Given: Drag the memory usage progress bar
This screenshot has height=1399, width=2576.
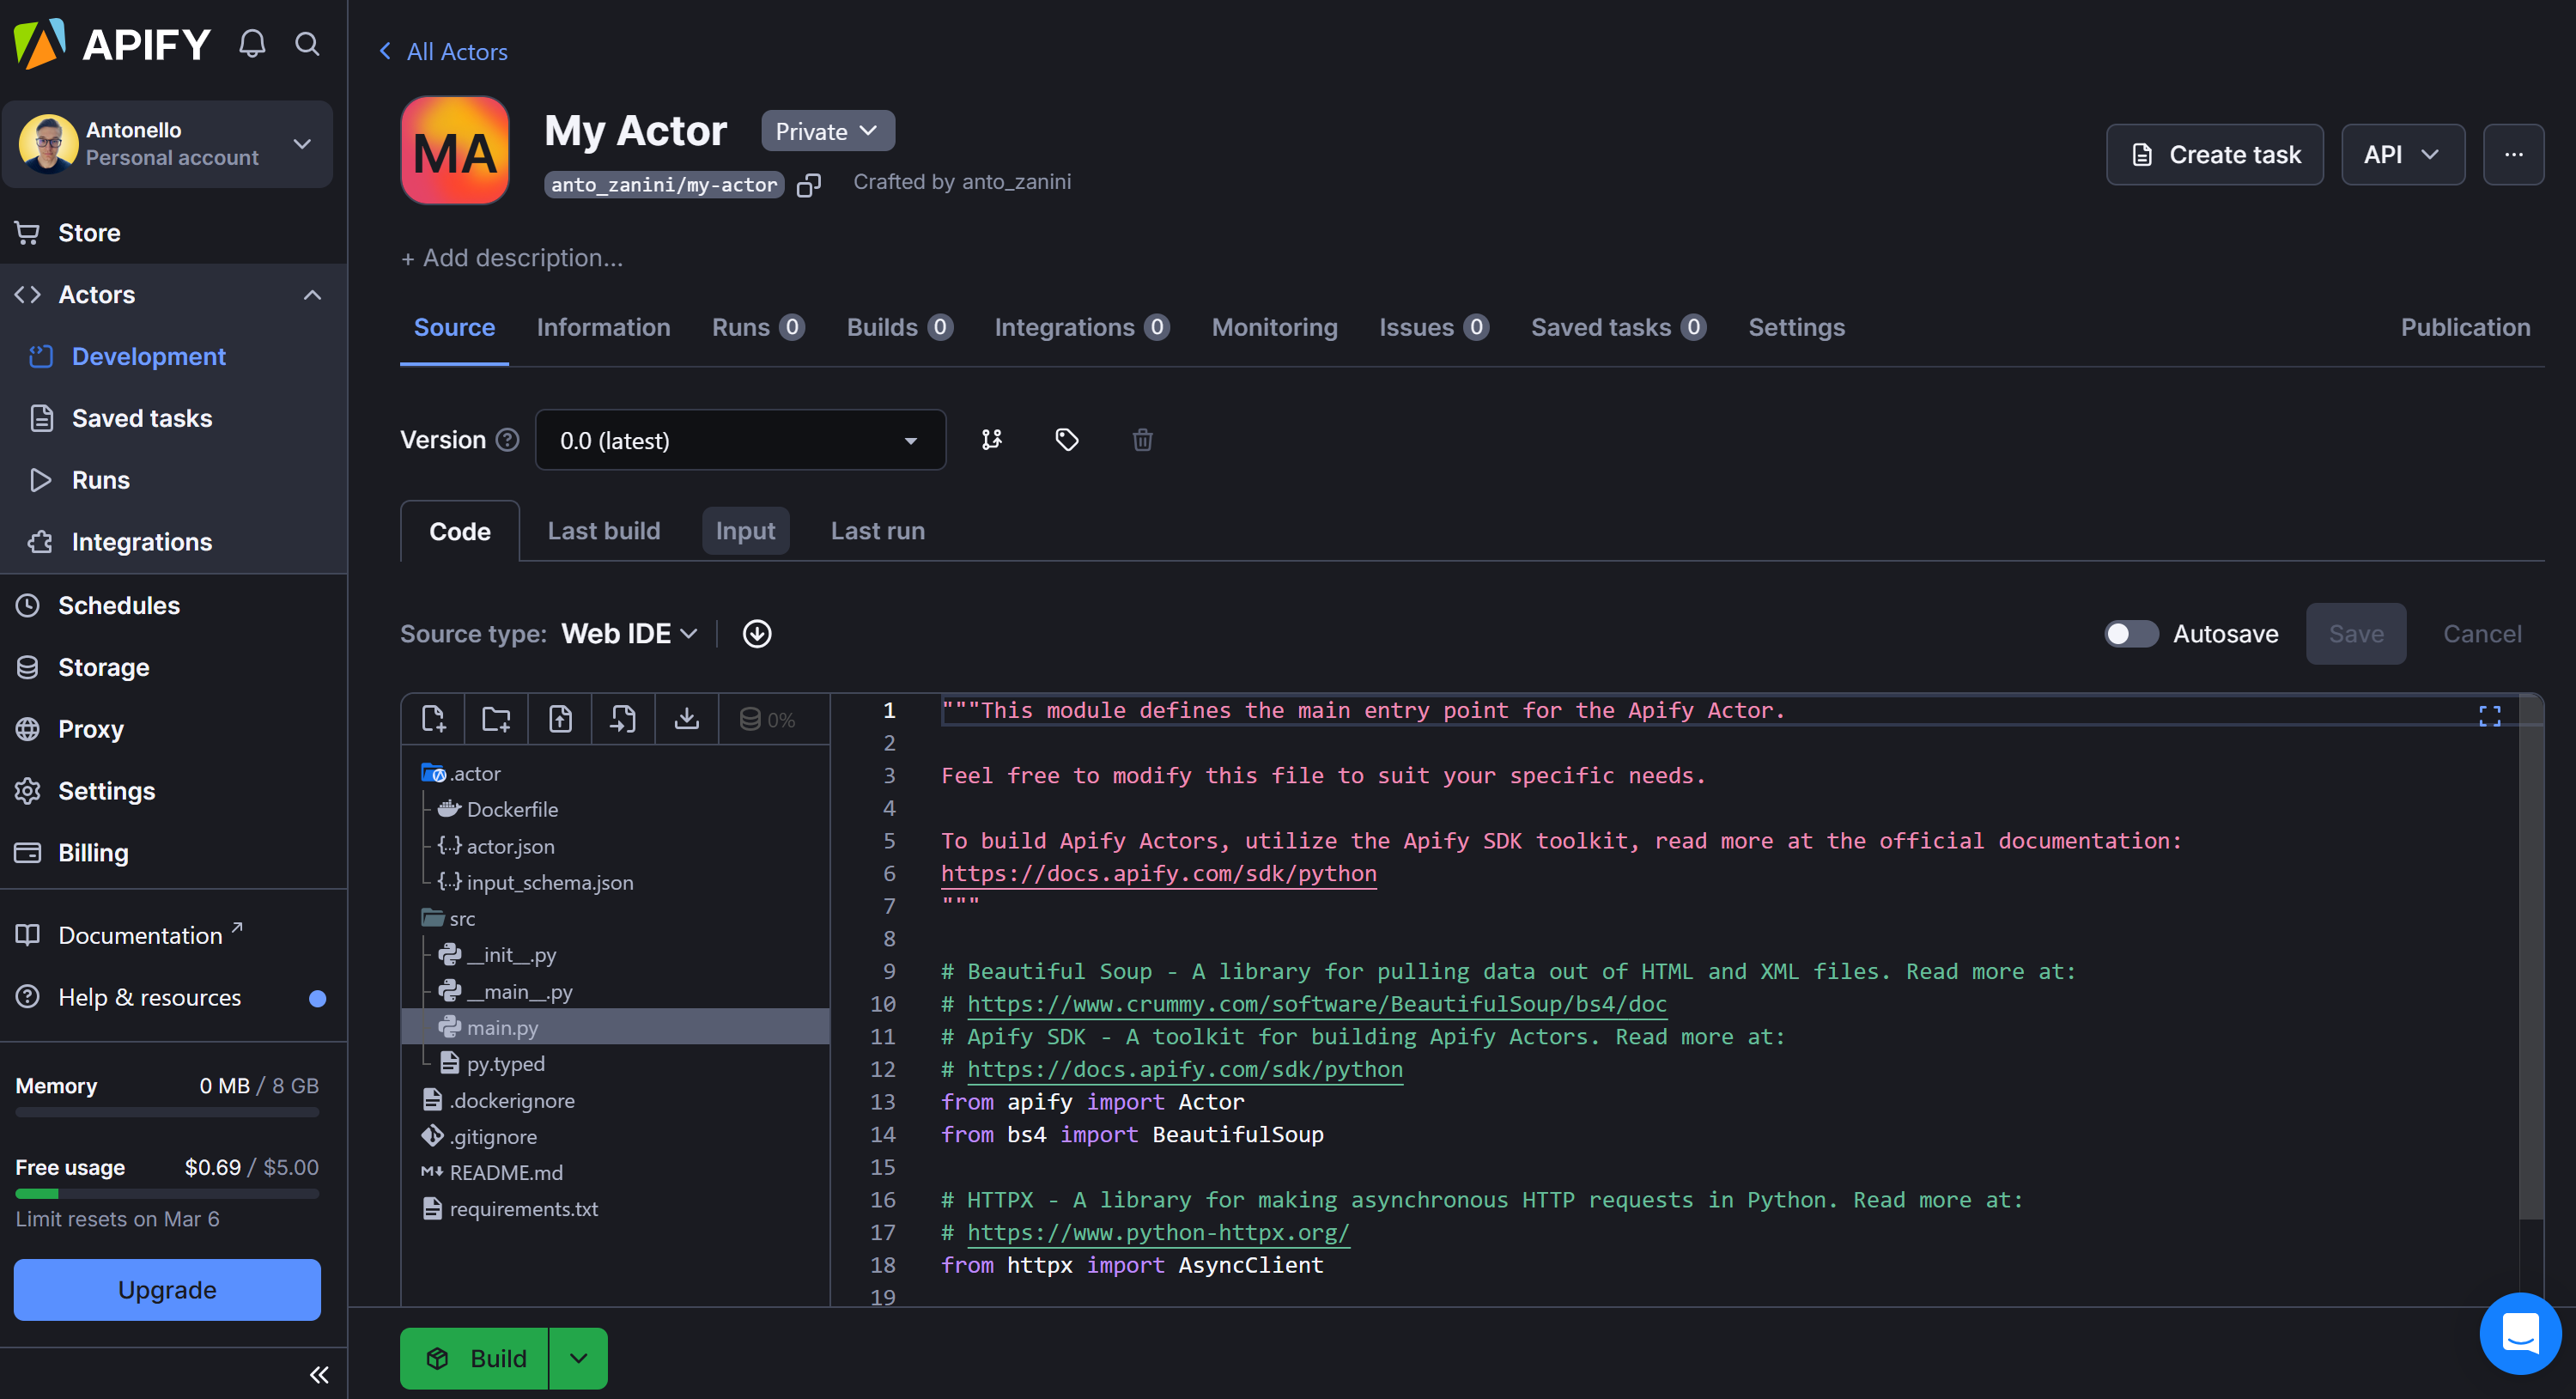Looking at the screenshot, I should point(167,1110).
